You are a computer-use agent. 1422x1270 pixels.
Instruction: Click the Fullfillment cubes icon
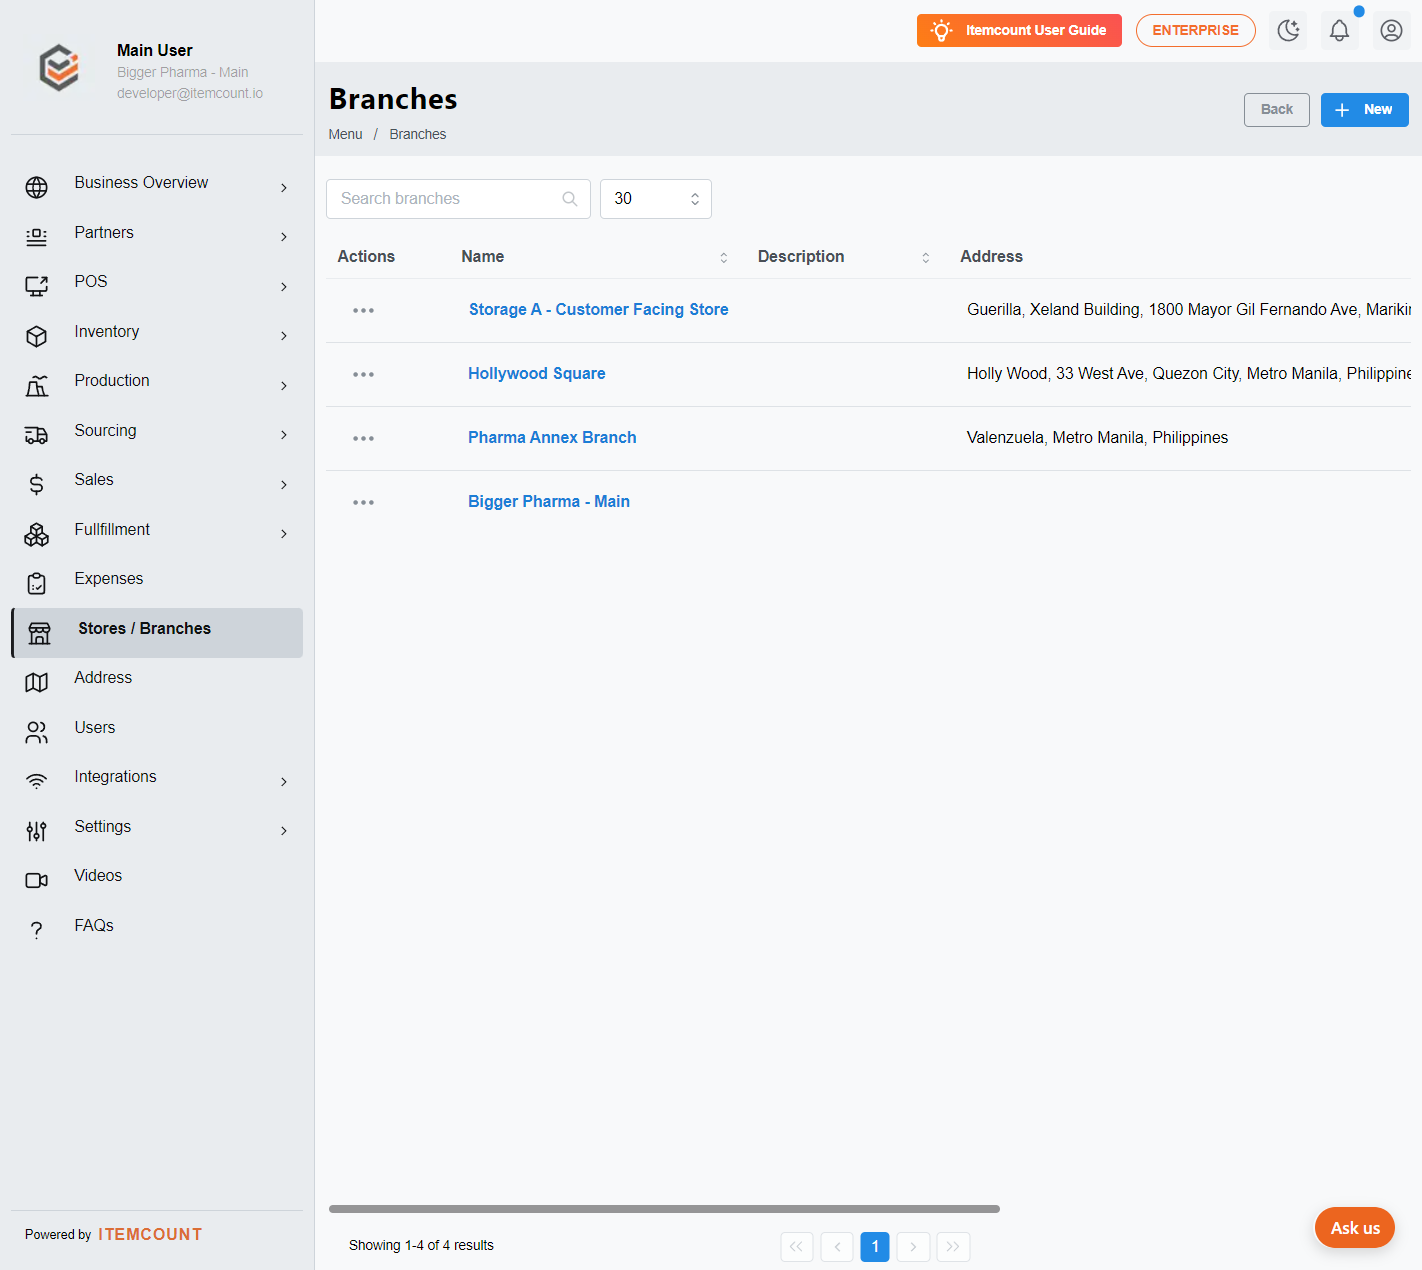[37, 534]
